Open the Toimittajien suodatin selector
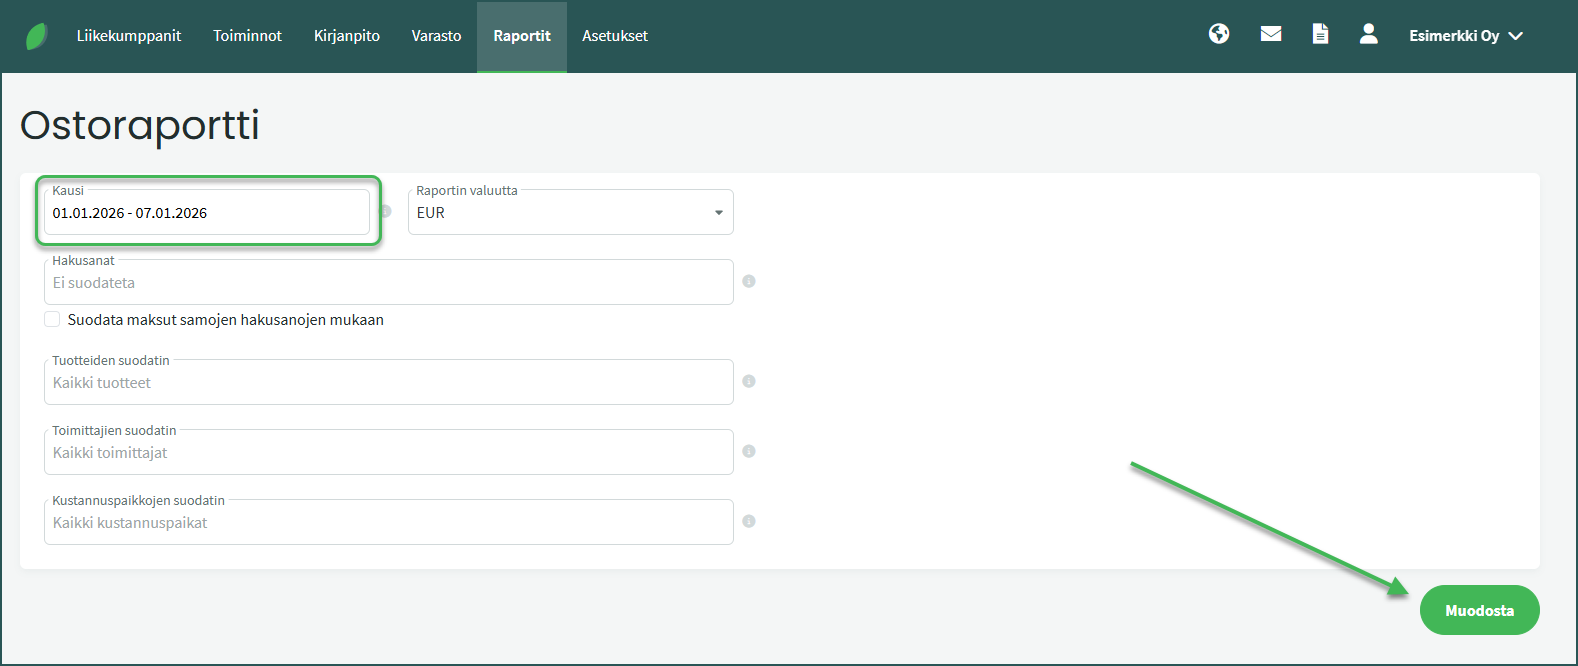 pyautogui.click(x=388, y=453)
